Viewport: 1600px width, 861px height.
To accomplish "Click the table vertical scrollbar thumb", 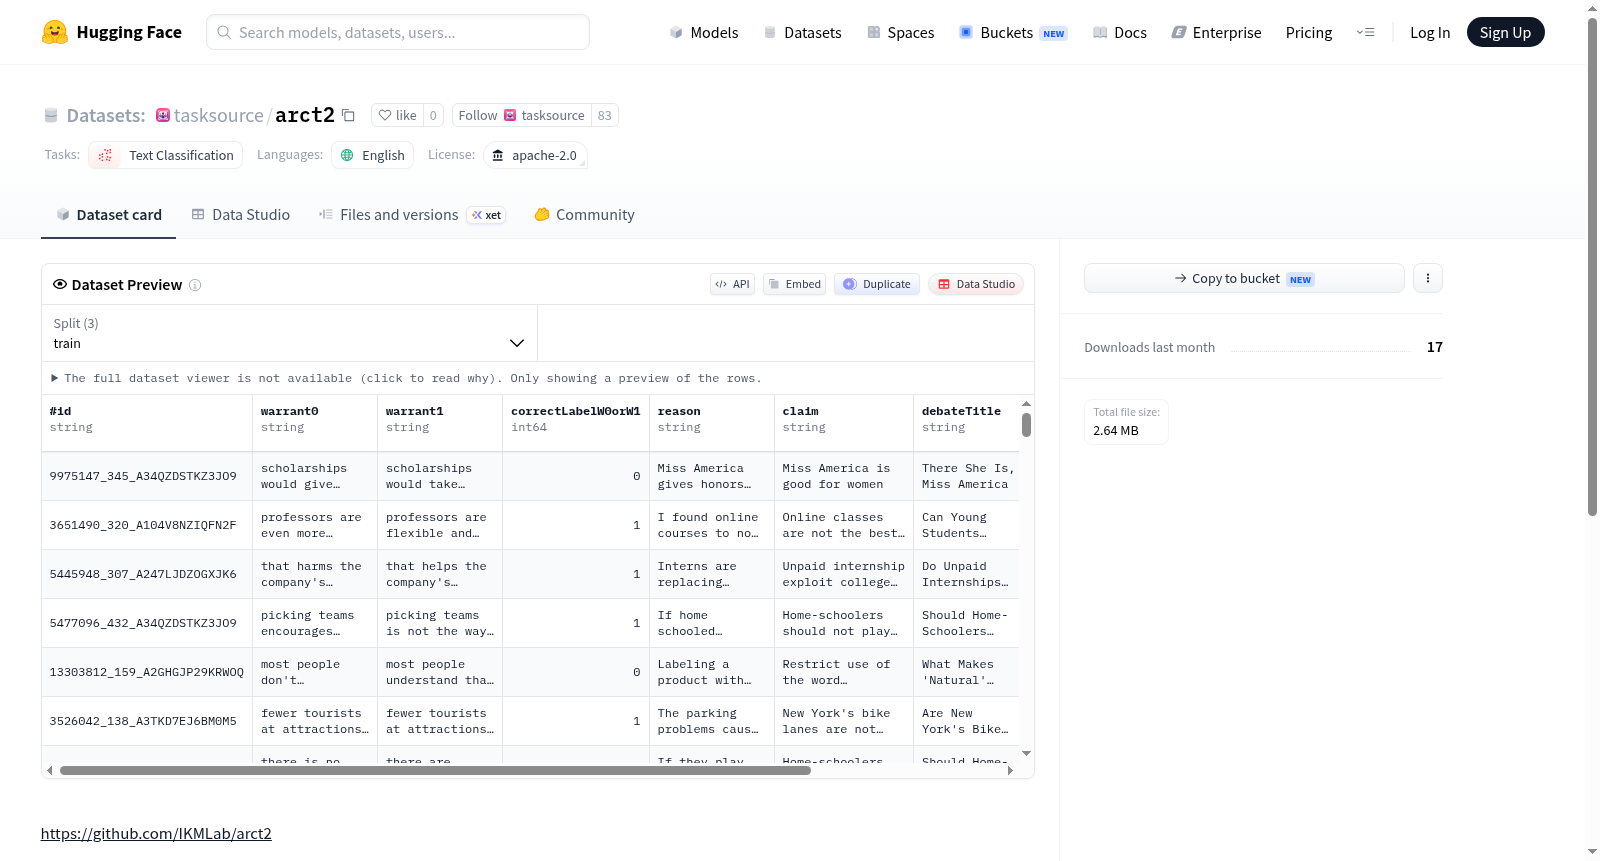I will pos(1026,425).
